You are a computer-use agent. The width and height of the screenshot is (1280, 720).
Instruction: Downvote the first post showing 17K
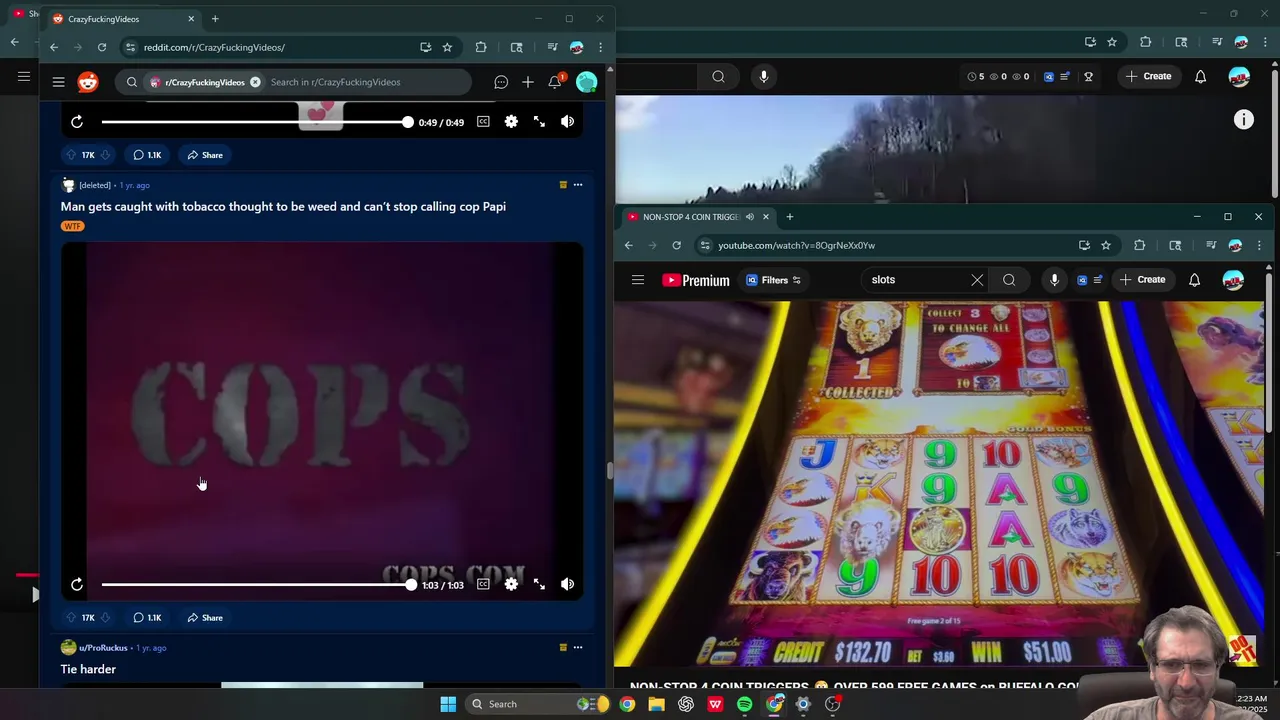[x=106, y=155]
